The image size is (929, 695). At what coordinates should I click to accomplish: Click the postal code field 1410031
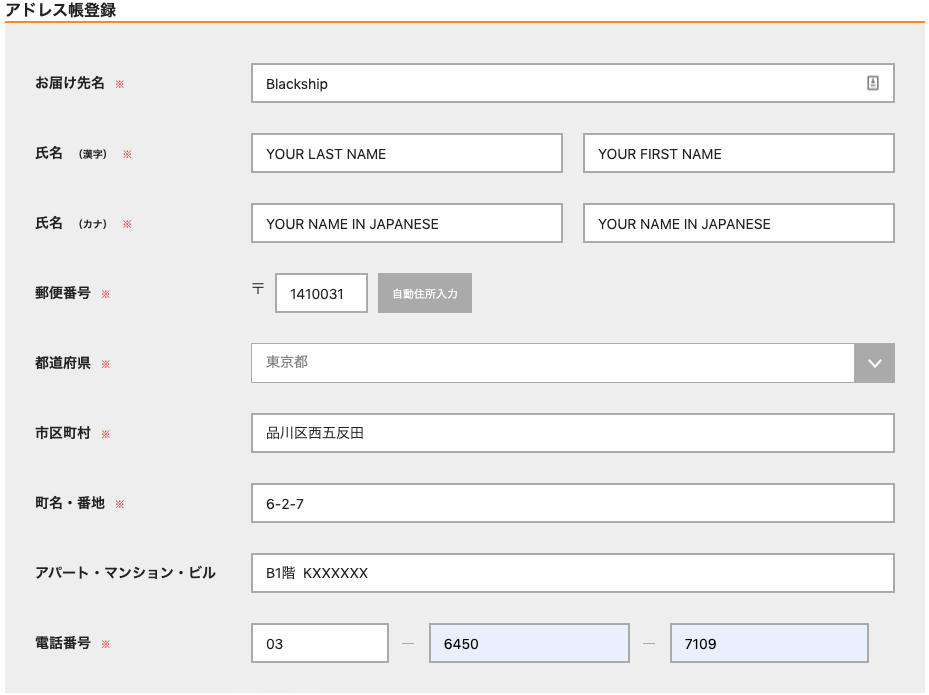(x=321, y=293)
